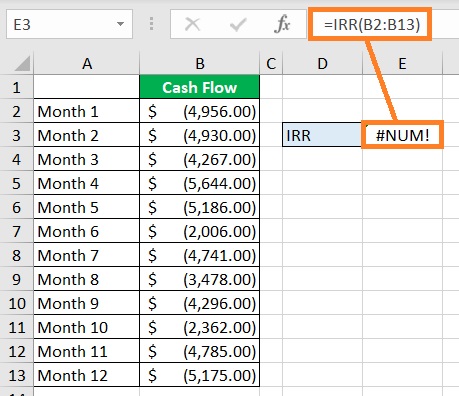The image size is (459, 396).
Task: Select the Month 2 cell
Action: pyautogui.click(x=86, y=135)
